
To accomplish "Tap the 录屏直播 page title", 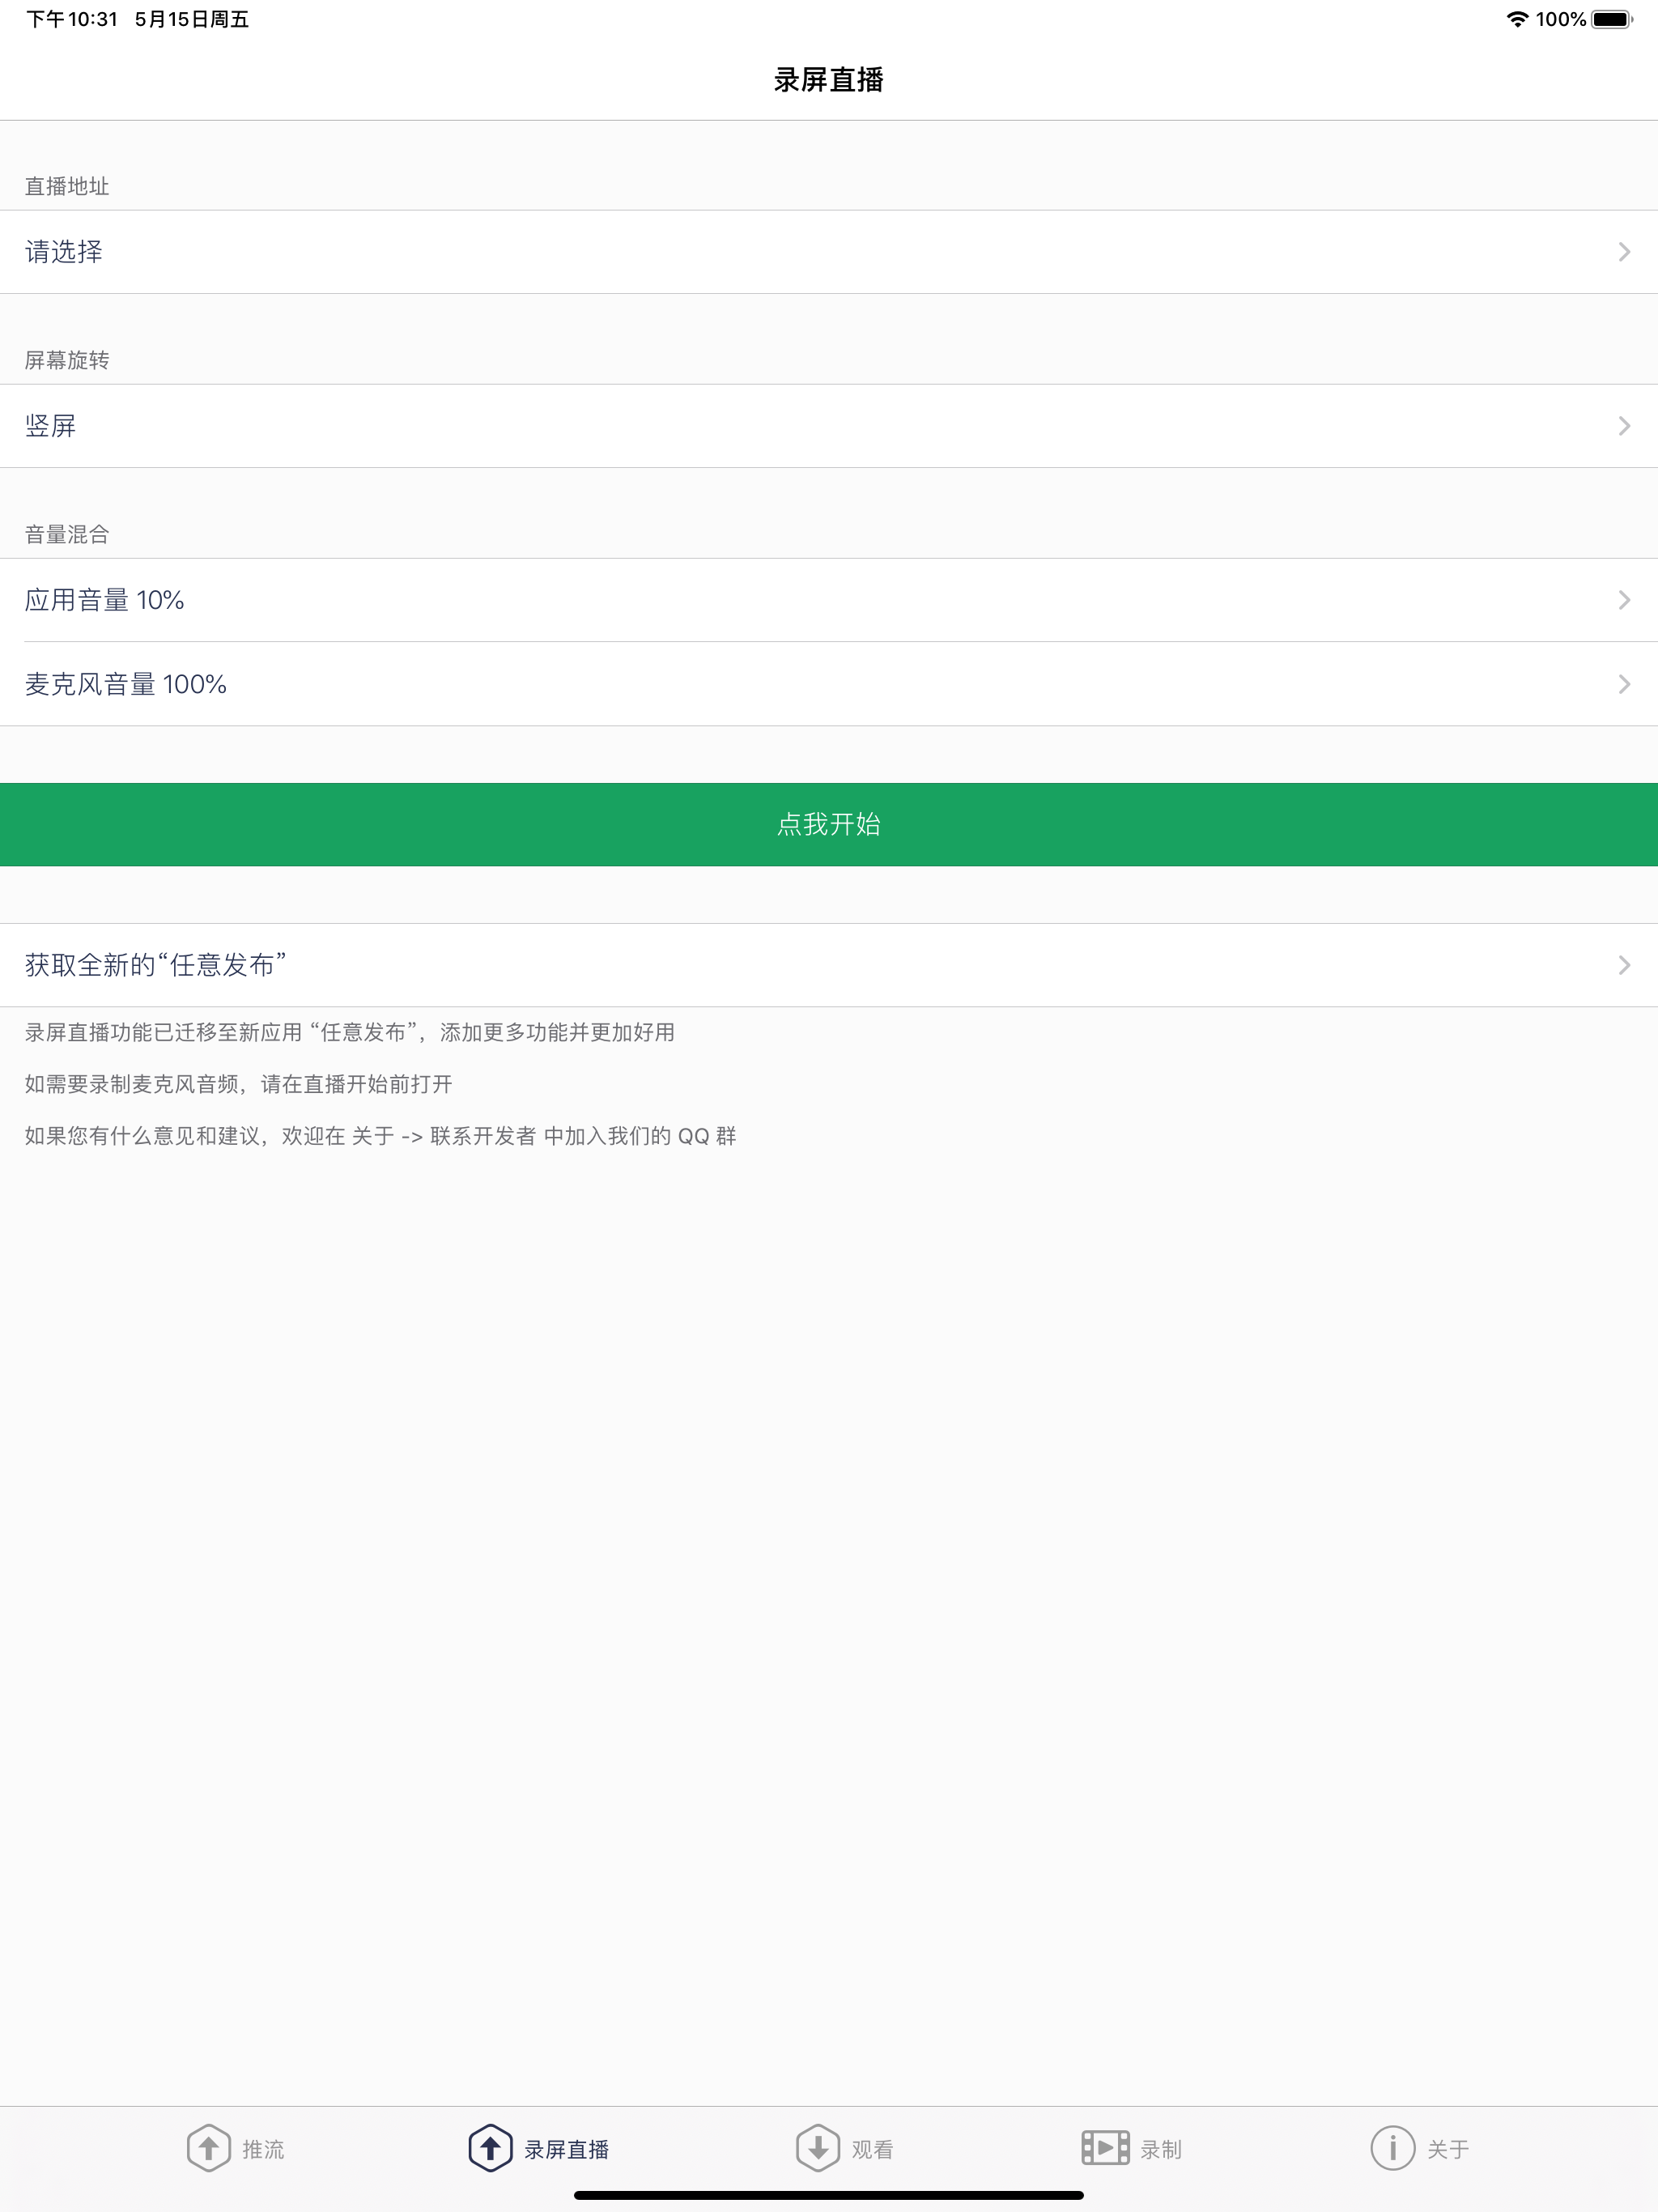I will coord(829,80).
